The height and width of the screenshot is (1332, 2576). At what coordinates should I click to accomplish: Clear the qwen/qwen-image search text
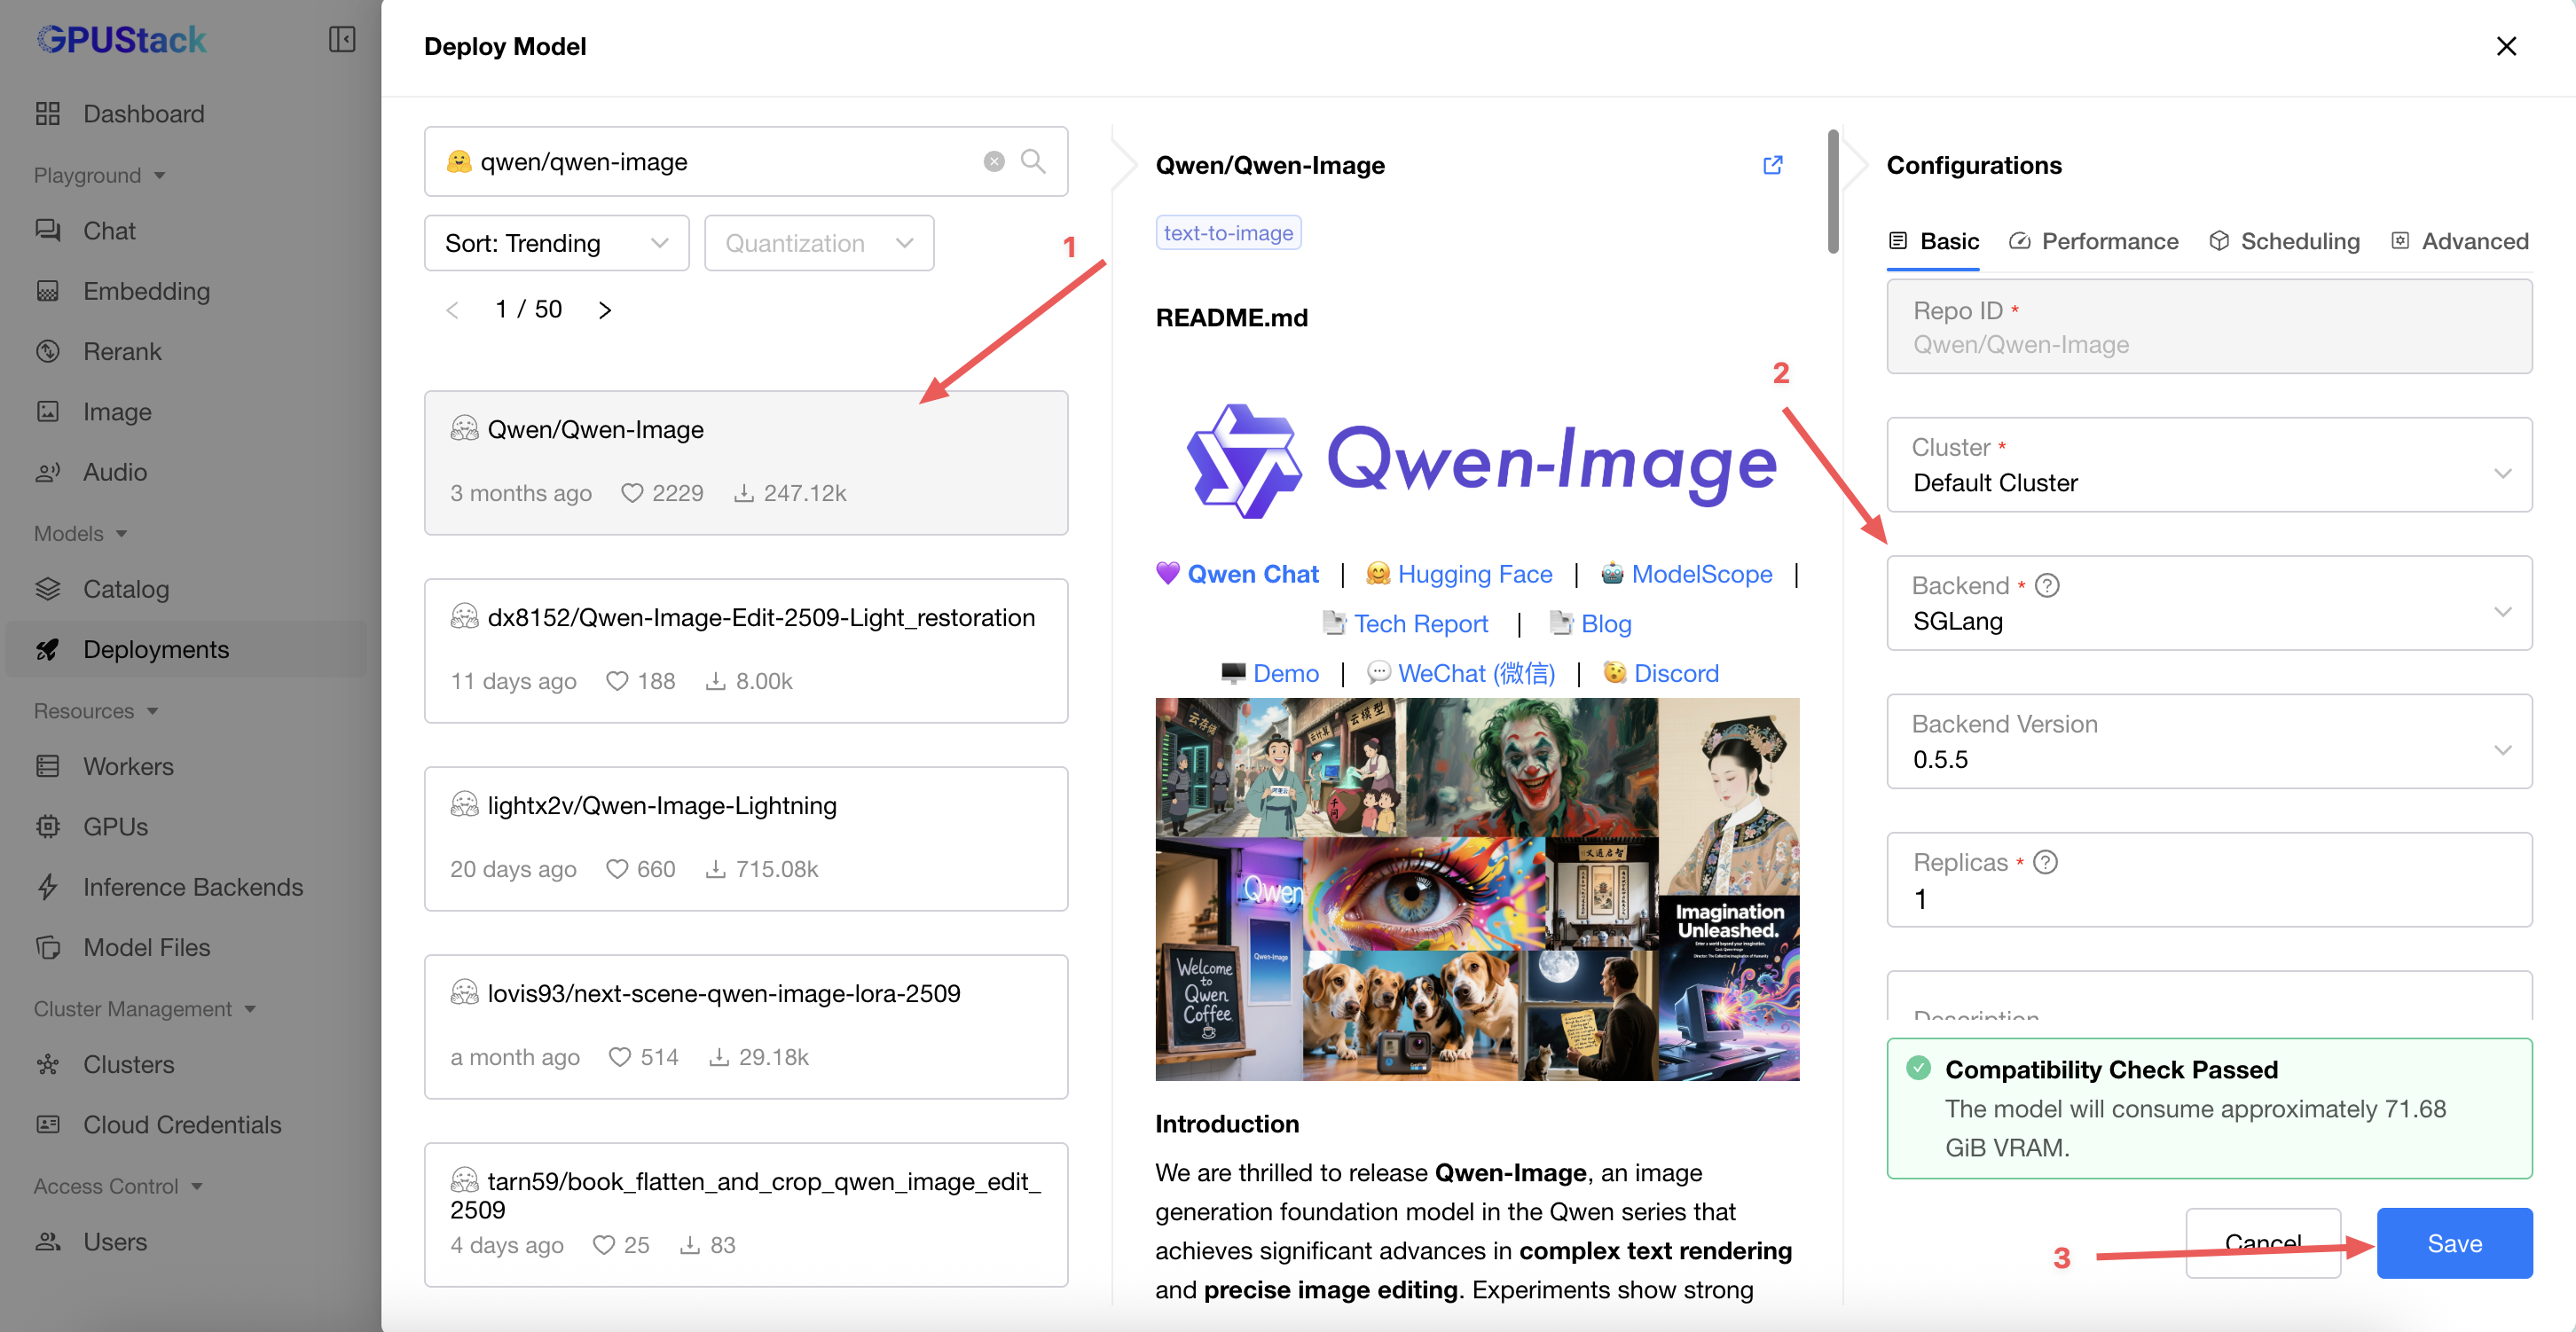993,161
